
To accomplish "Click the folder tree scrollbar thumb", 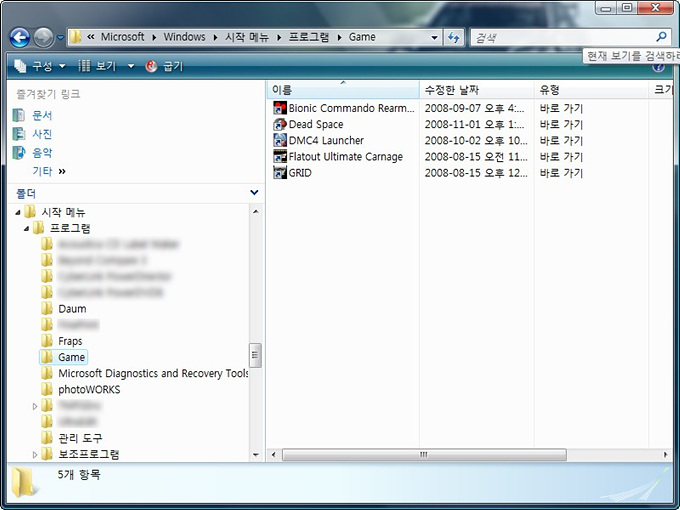I will click(x=255, y=355).
